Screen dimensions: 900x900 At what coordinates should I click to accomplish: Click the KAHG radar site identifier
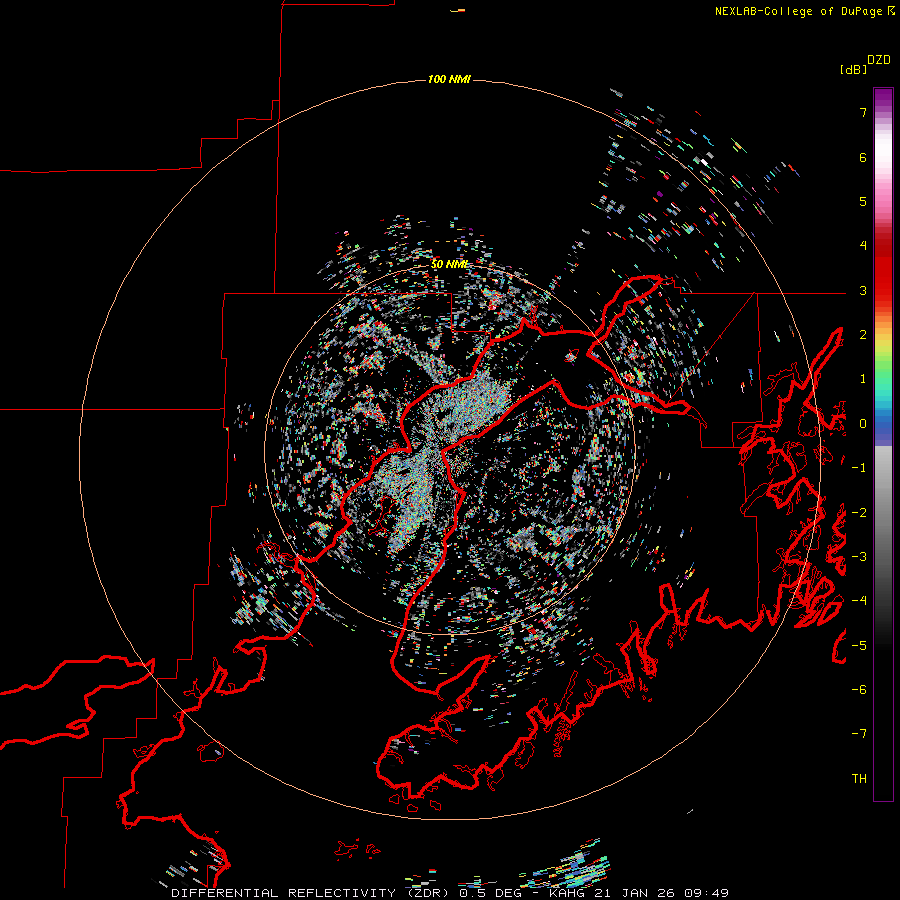(567, 893)
